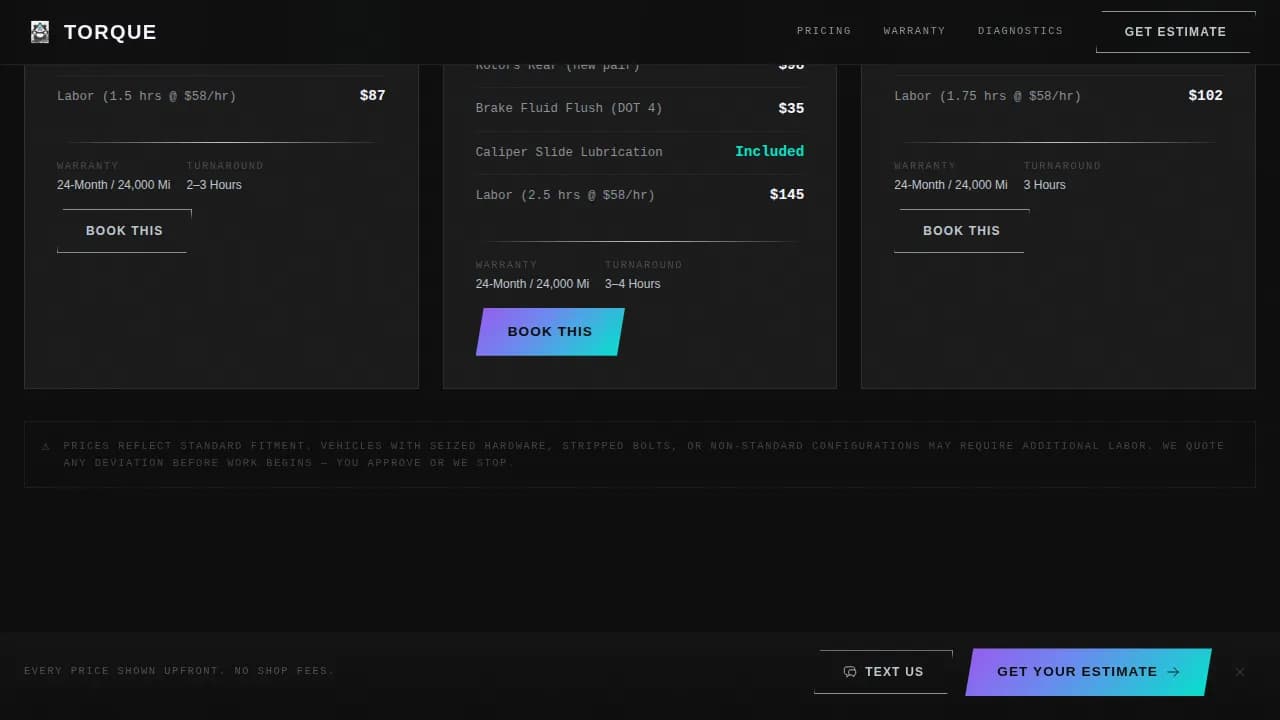Click 'Every price shown upfront' tagline
Screen dimensions: 1280x720
point(179,671)
